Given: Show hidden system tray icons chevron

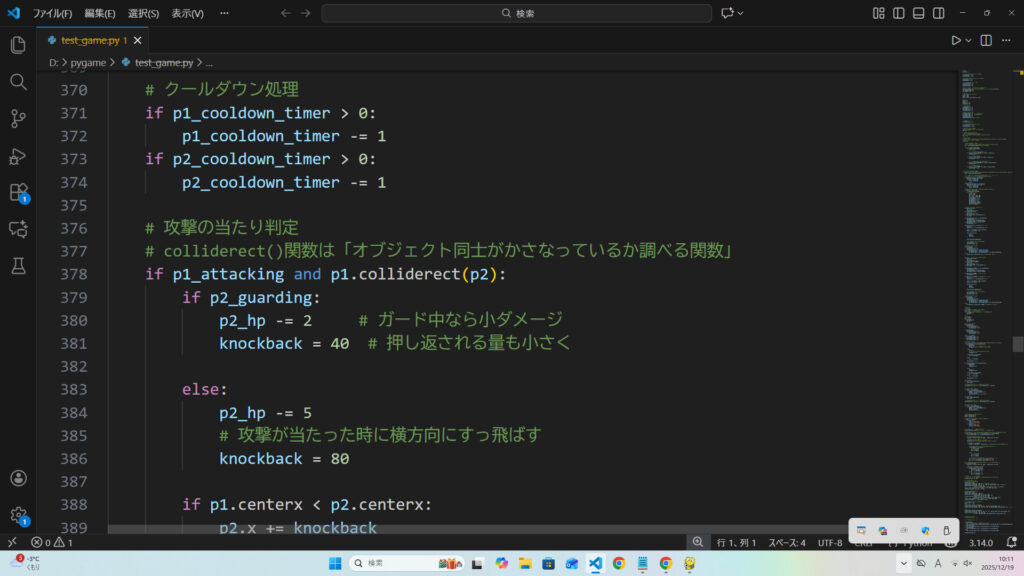Looking at the screenshot, I should 902,564.
